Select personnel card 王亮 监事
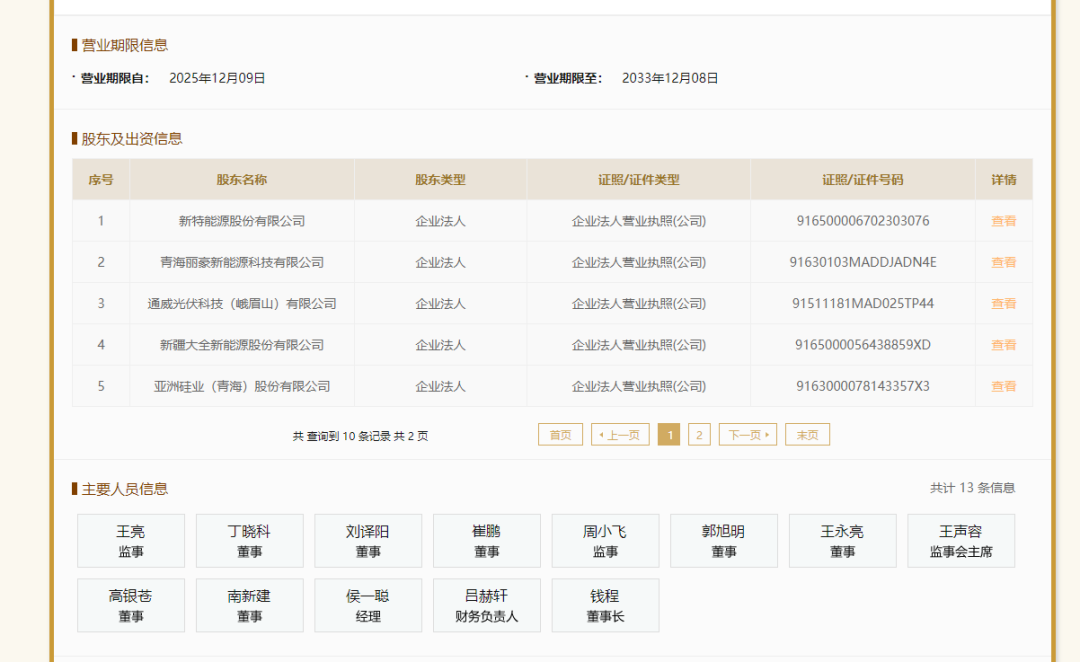This screenshot has width=1080, height=662. [x=131, y=541]
